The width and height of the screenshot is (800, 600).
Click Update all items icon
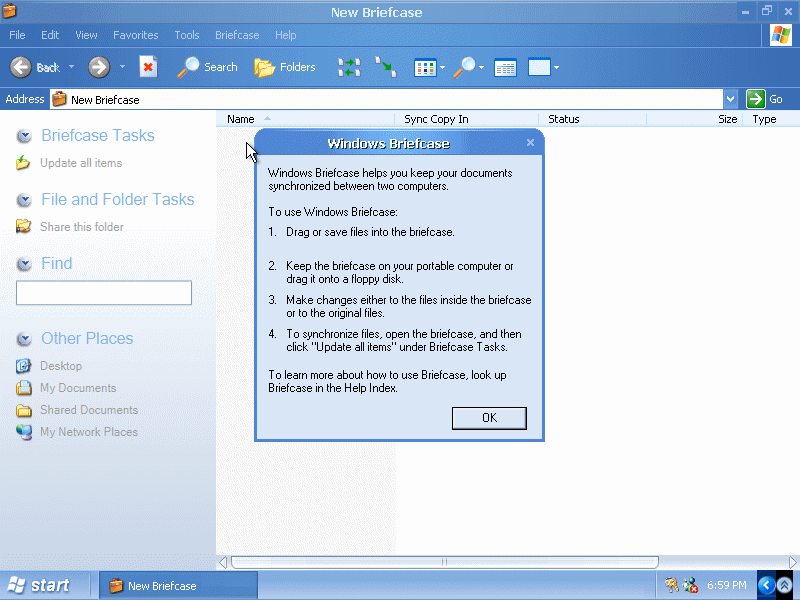tap(23, 163)
